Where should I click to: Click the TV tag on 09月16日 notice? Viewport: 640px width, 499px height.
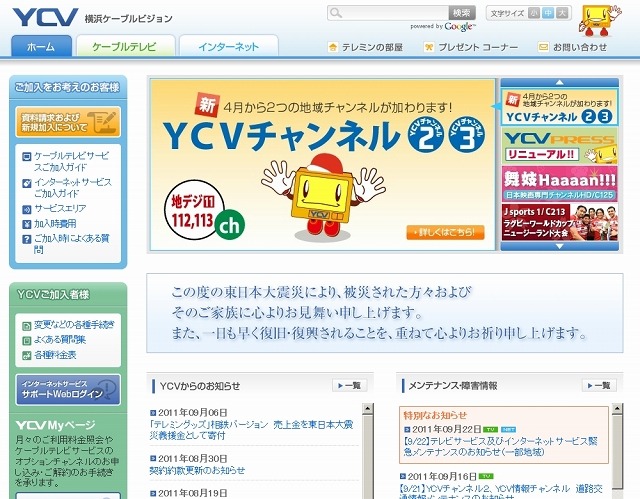point(486,476)
